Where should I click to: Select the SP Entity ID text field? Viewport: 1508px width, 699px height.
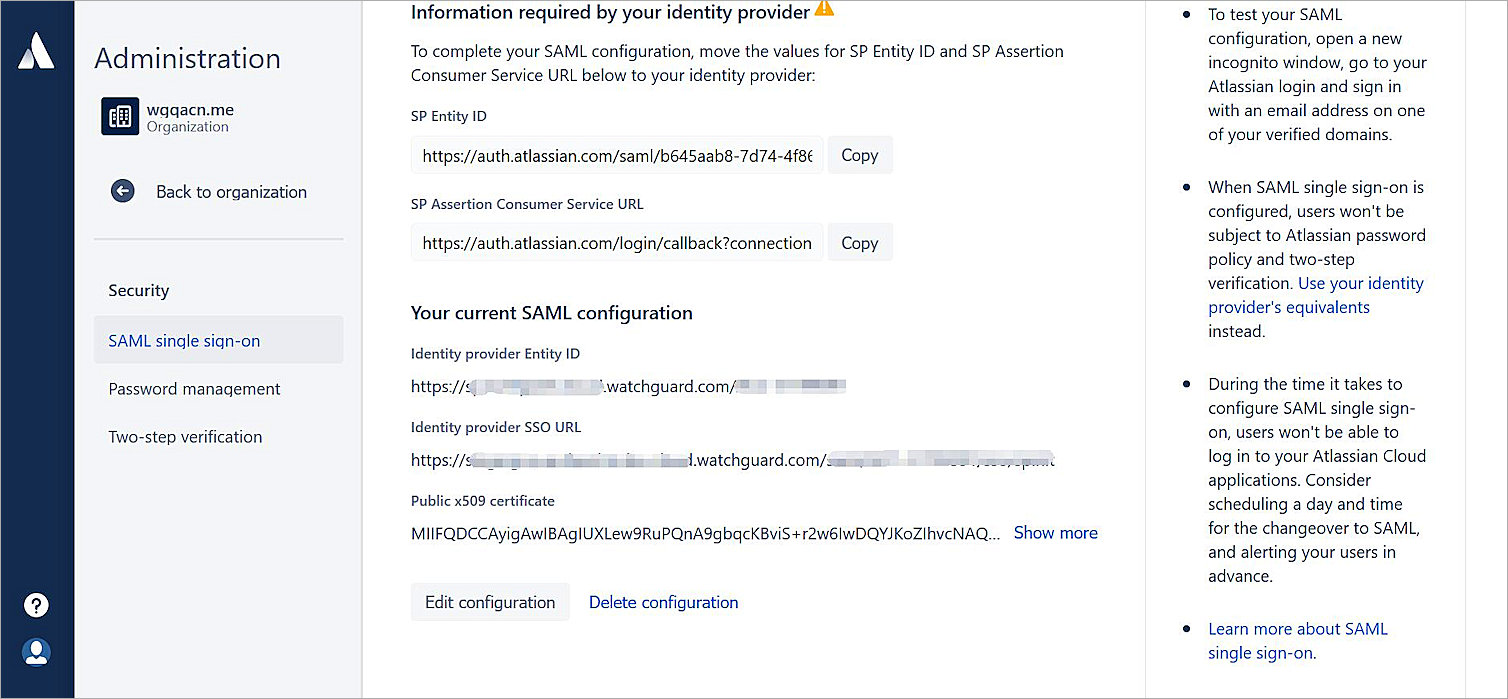616,155
